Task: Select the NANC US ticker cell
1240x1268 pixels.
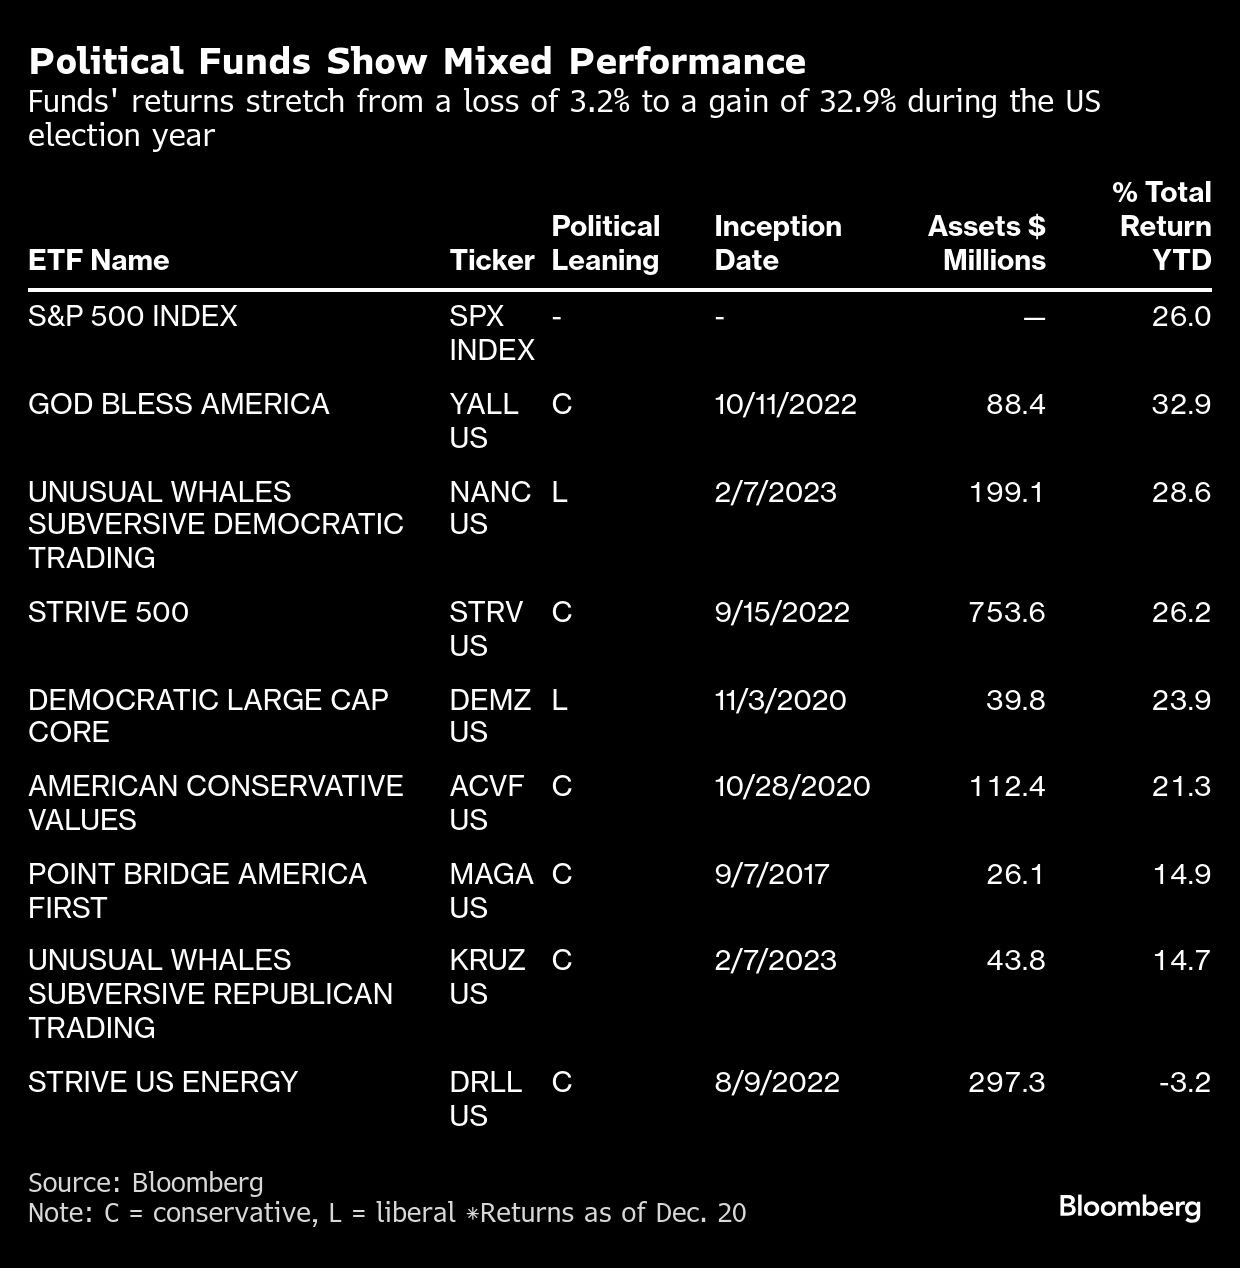Action: 490,508
